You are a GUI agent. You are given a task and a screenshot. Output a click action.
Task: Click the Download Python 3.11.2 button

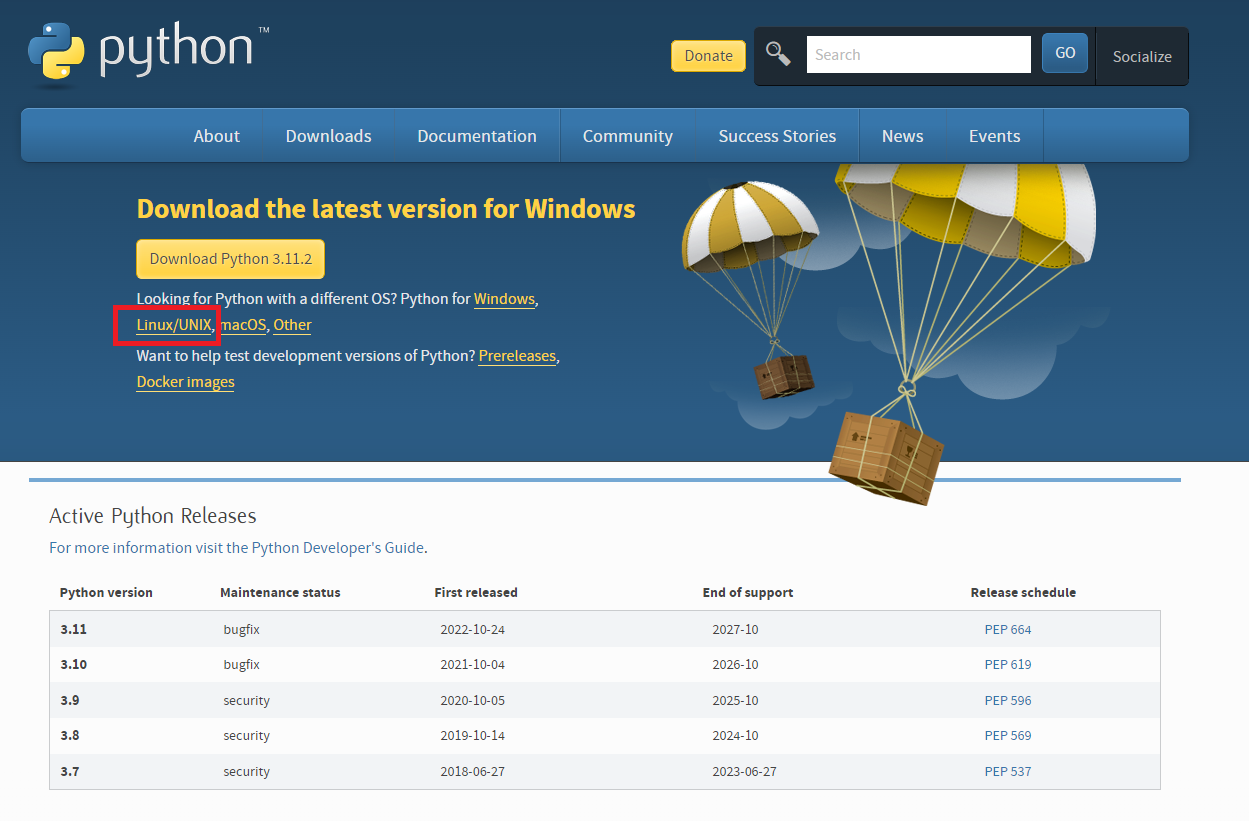tap(231, 259)
